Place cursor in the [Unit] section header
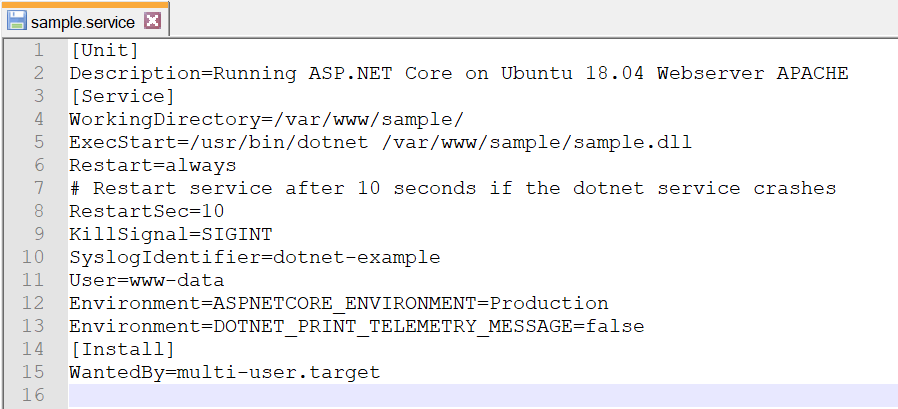The height and width of the screenshot is (409, 898). [104, 50]
